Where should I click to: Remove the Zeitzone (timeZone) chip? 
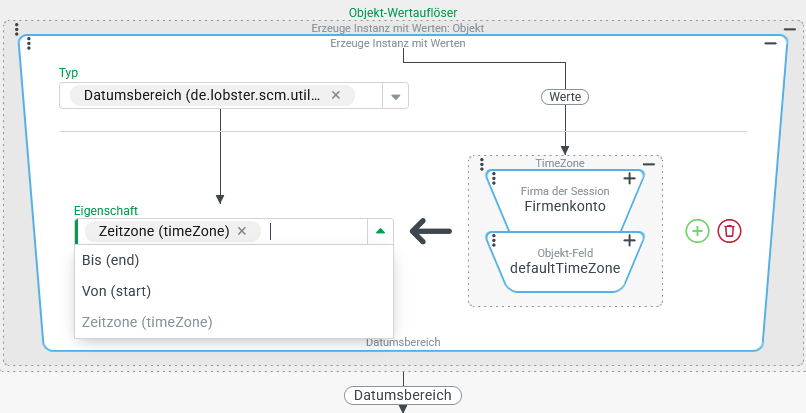(x=242, y=231)
